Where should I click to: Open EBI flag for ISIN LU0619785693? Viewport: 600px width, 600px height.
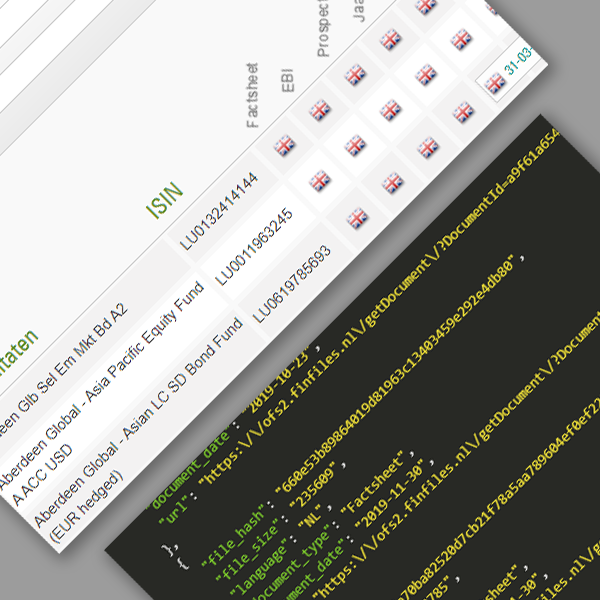click(x=392, y=183)
